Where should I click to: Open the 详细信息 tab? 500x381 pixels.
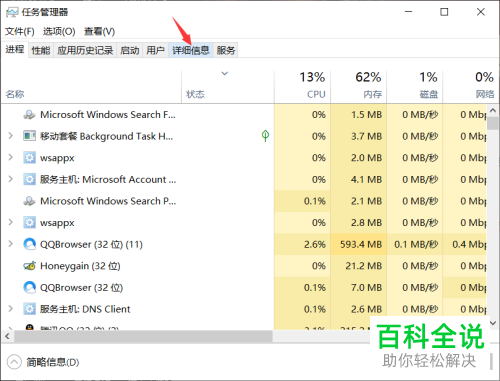[191, 50]
